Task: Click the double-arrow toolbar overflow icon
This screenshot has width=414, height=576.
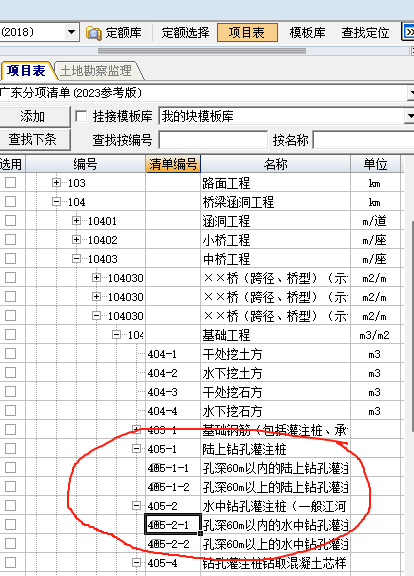Action: [408, 32]
